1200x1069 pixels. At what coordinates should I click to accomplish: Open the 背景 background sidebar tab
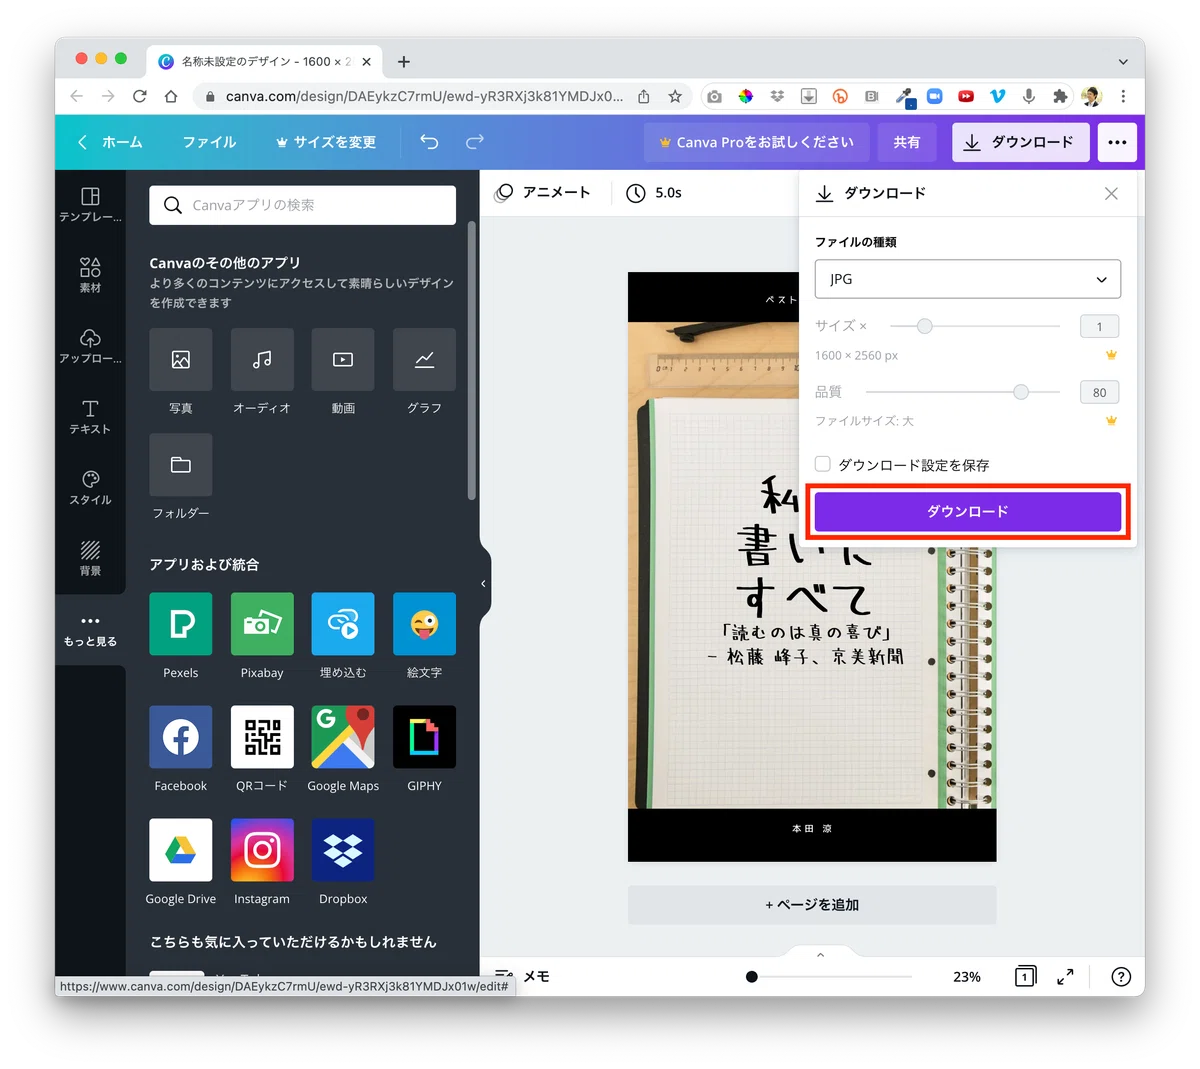click(x=90, y=558)
